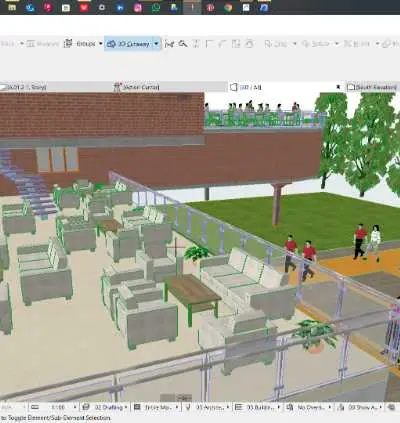Click the partial structure display icon

click(137, 407)
